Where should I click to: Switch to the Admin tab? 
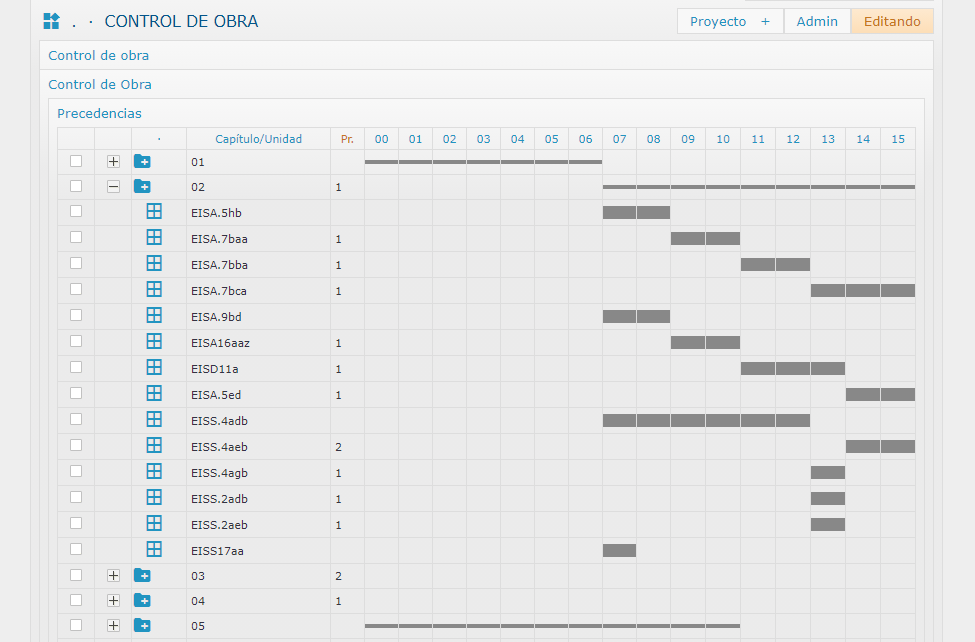[817, 21]
